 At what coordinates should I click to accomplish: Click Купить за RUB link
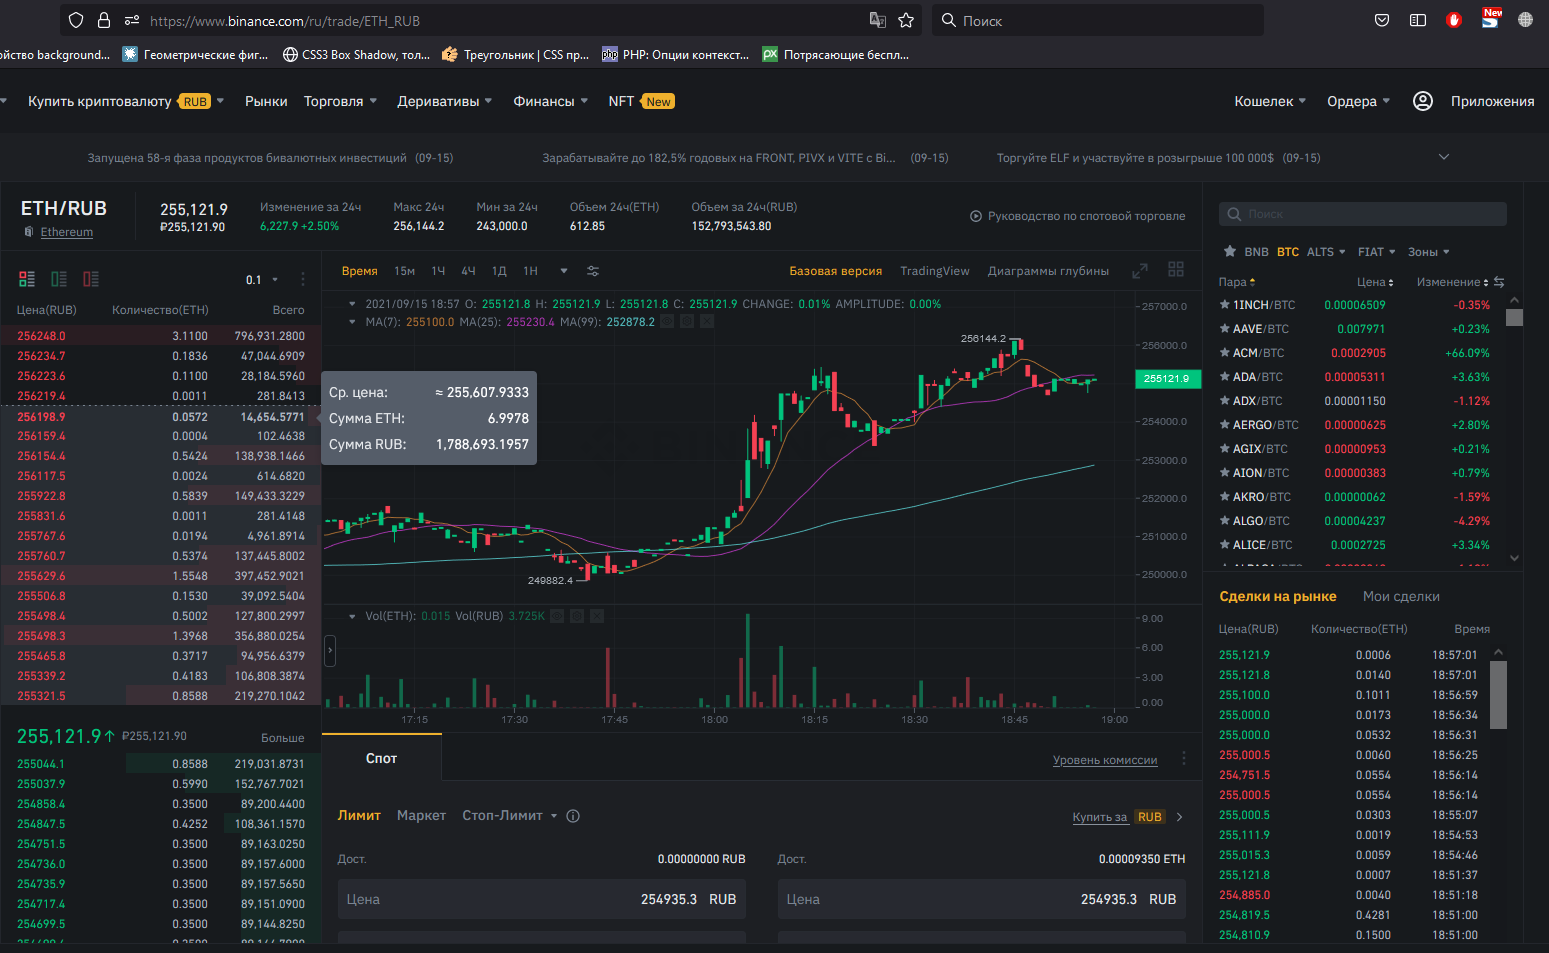1118,817
